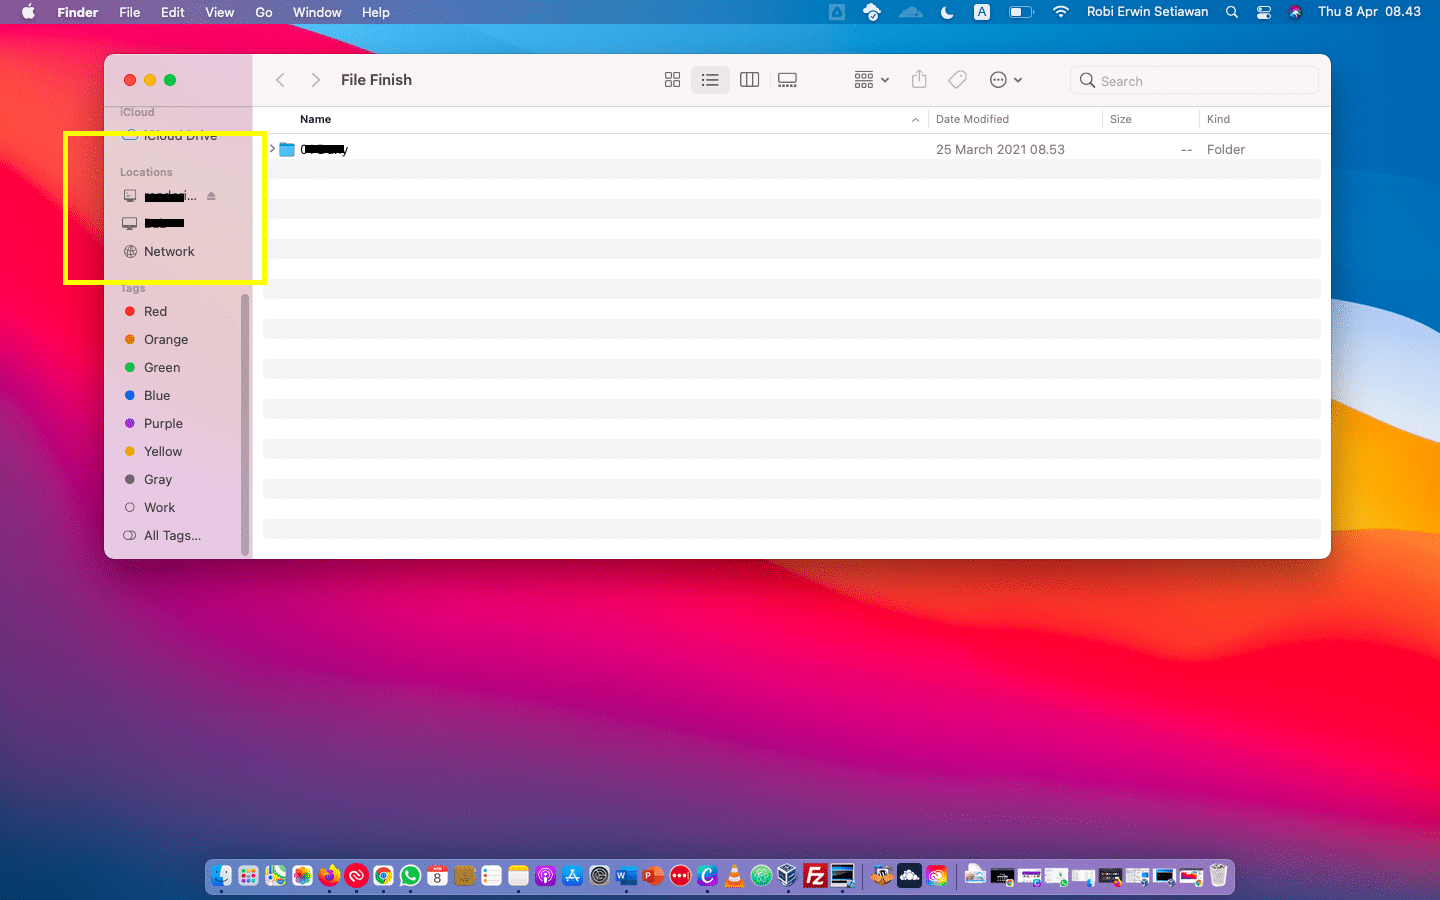Open the View menu
Screen dimensions: 1440x900
219,12
